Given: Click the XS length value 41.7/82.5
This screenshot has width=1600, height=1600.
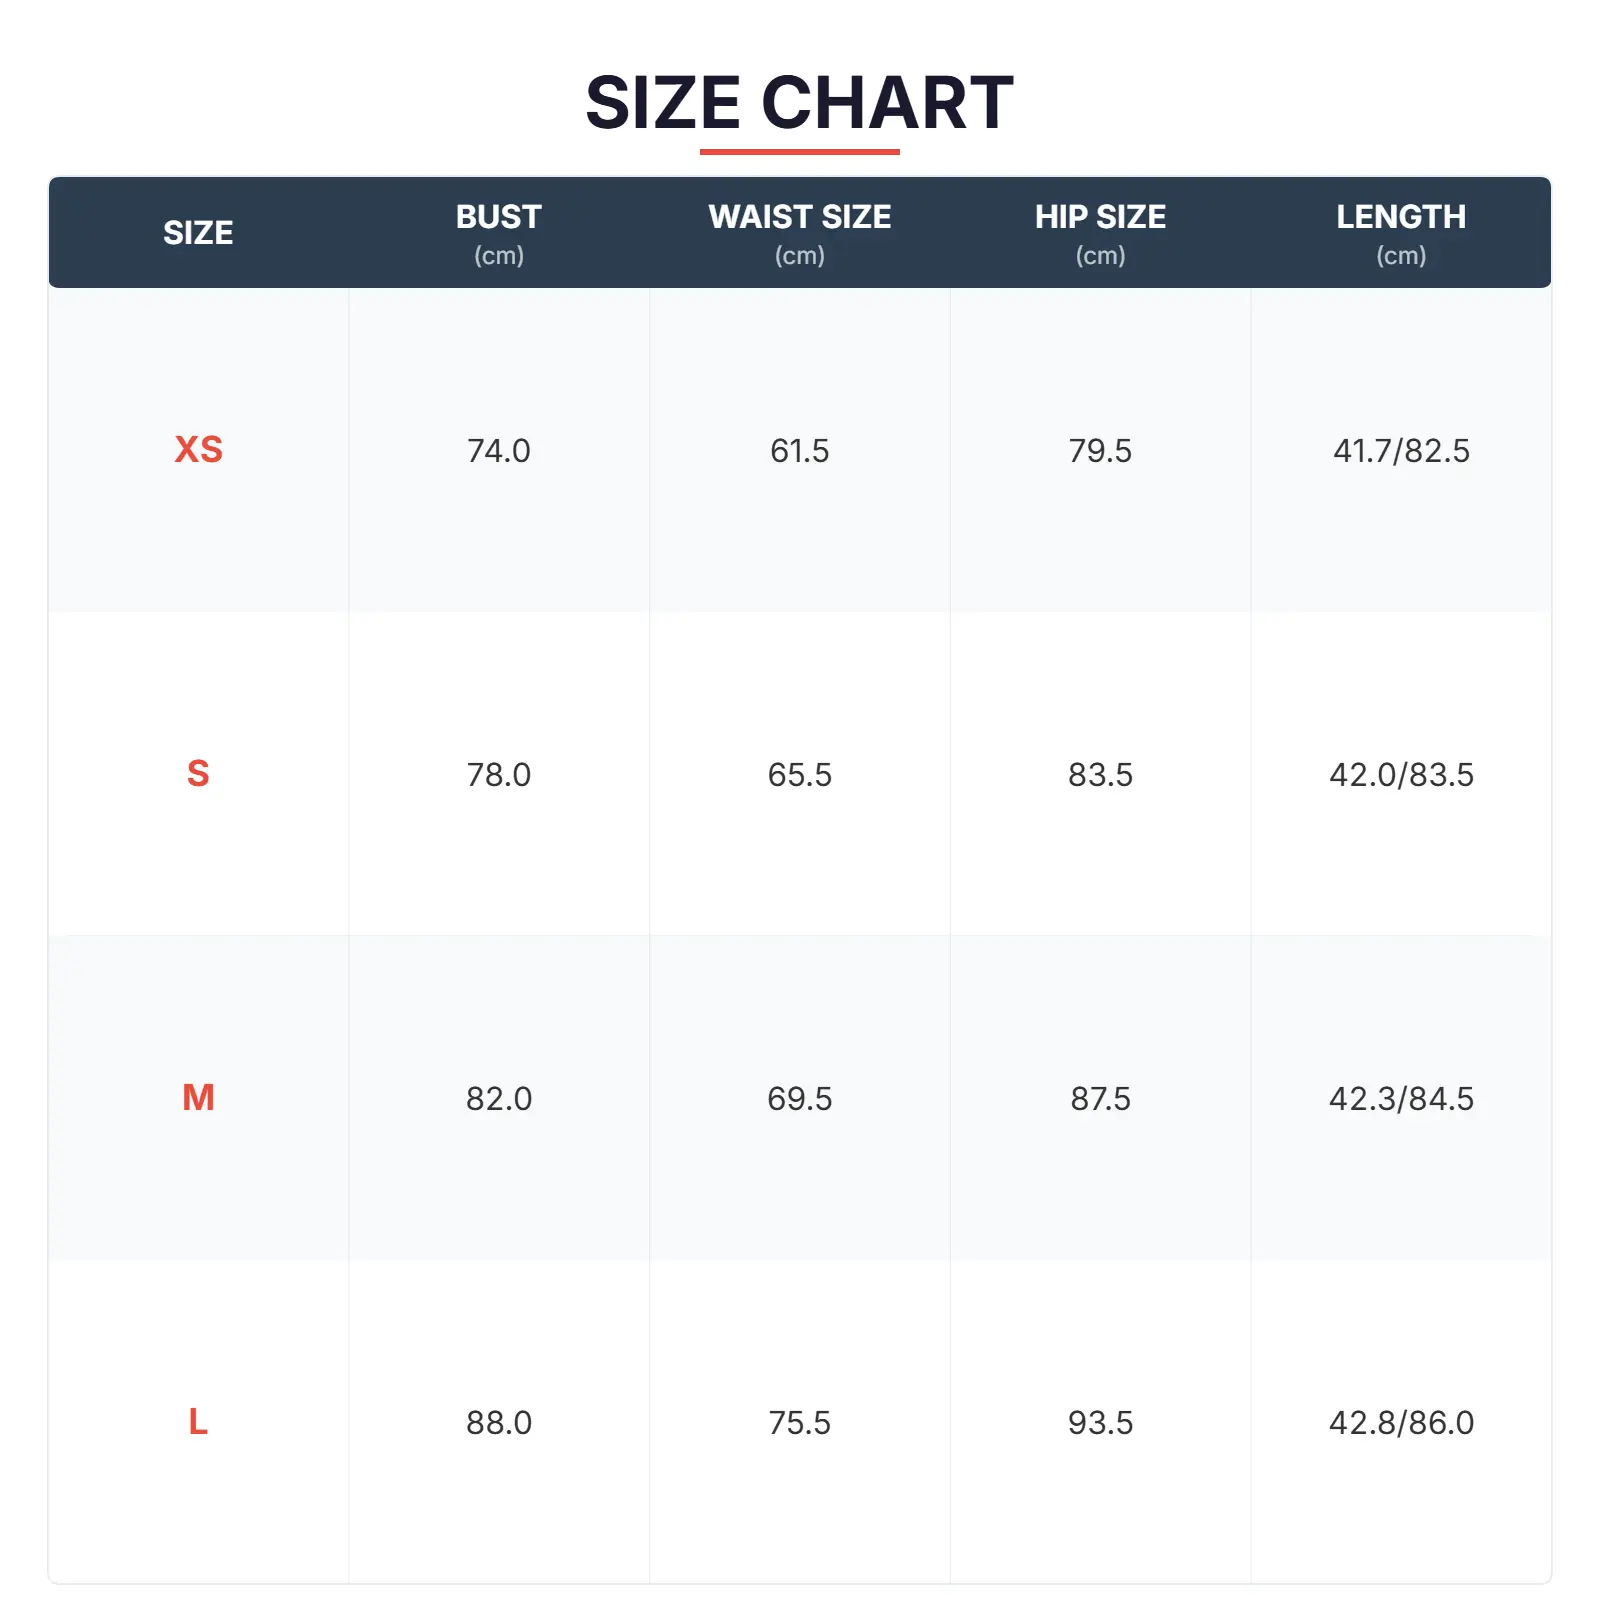Looking at the screenshot, I should [x=1401, y=451].
